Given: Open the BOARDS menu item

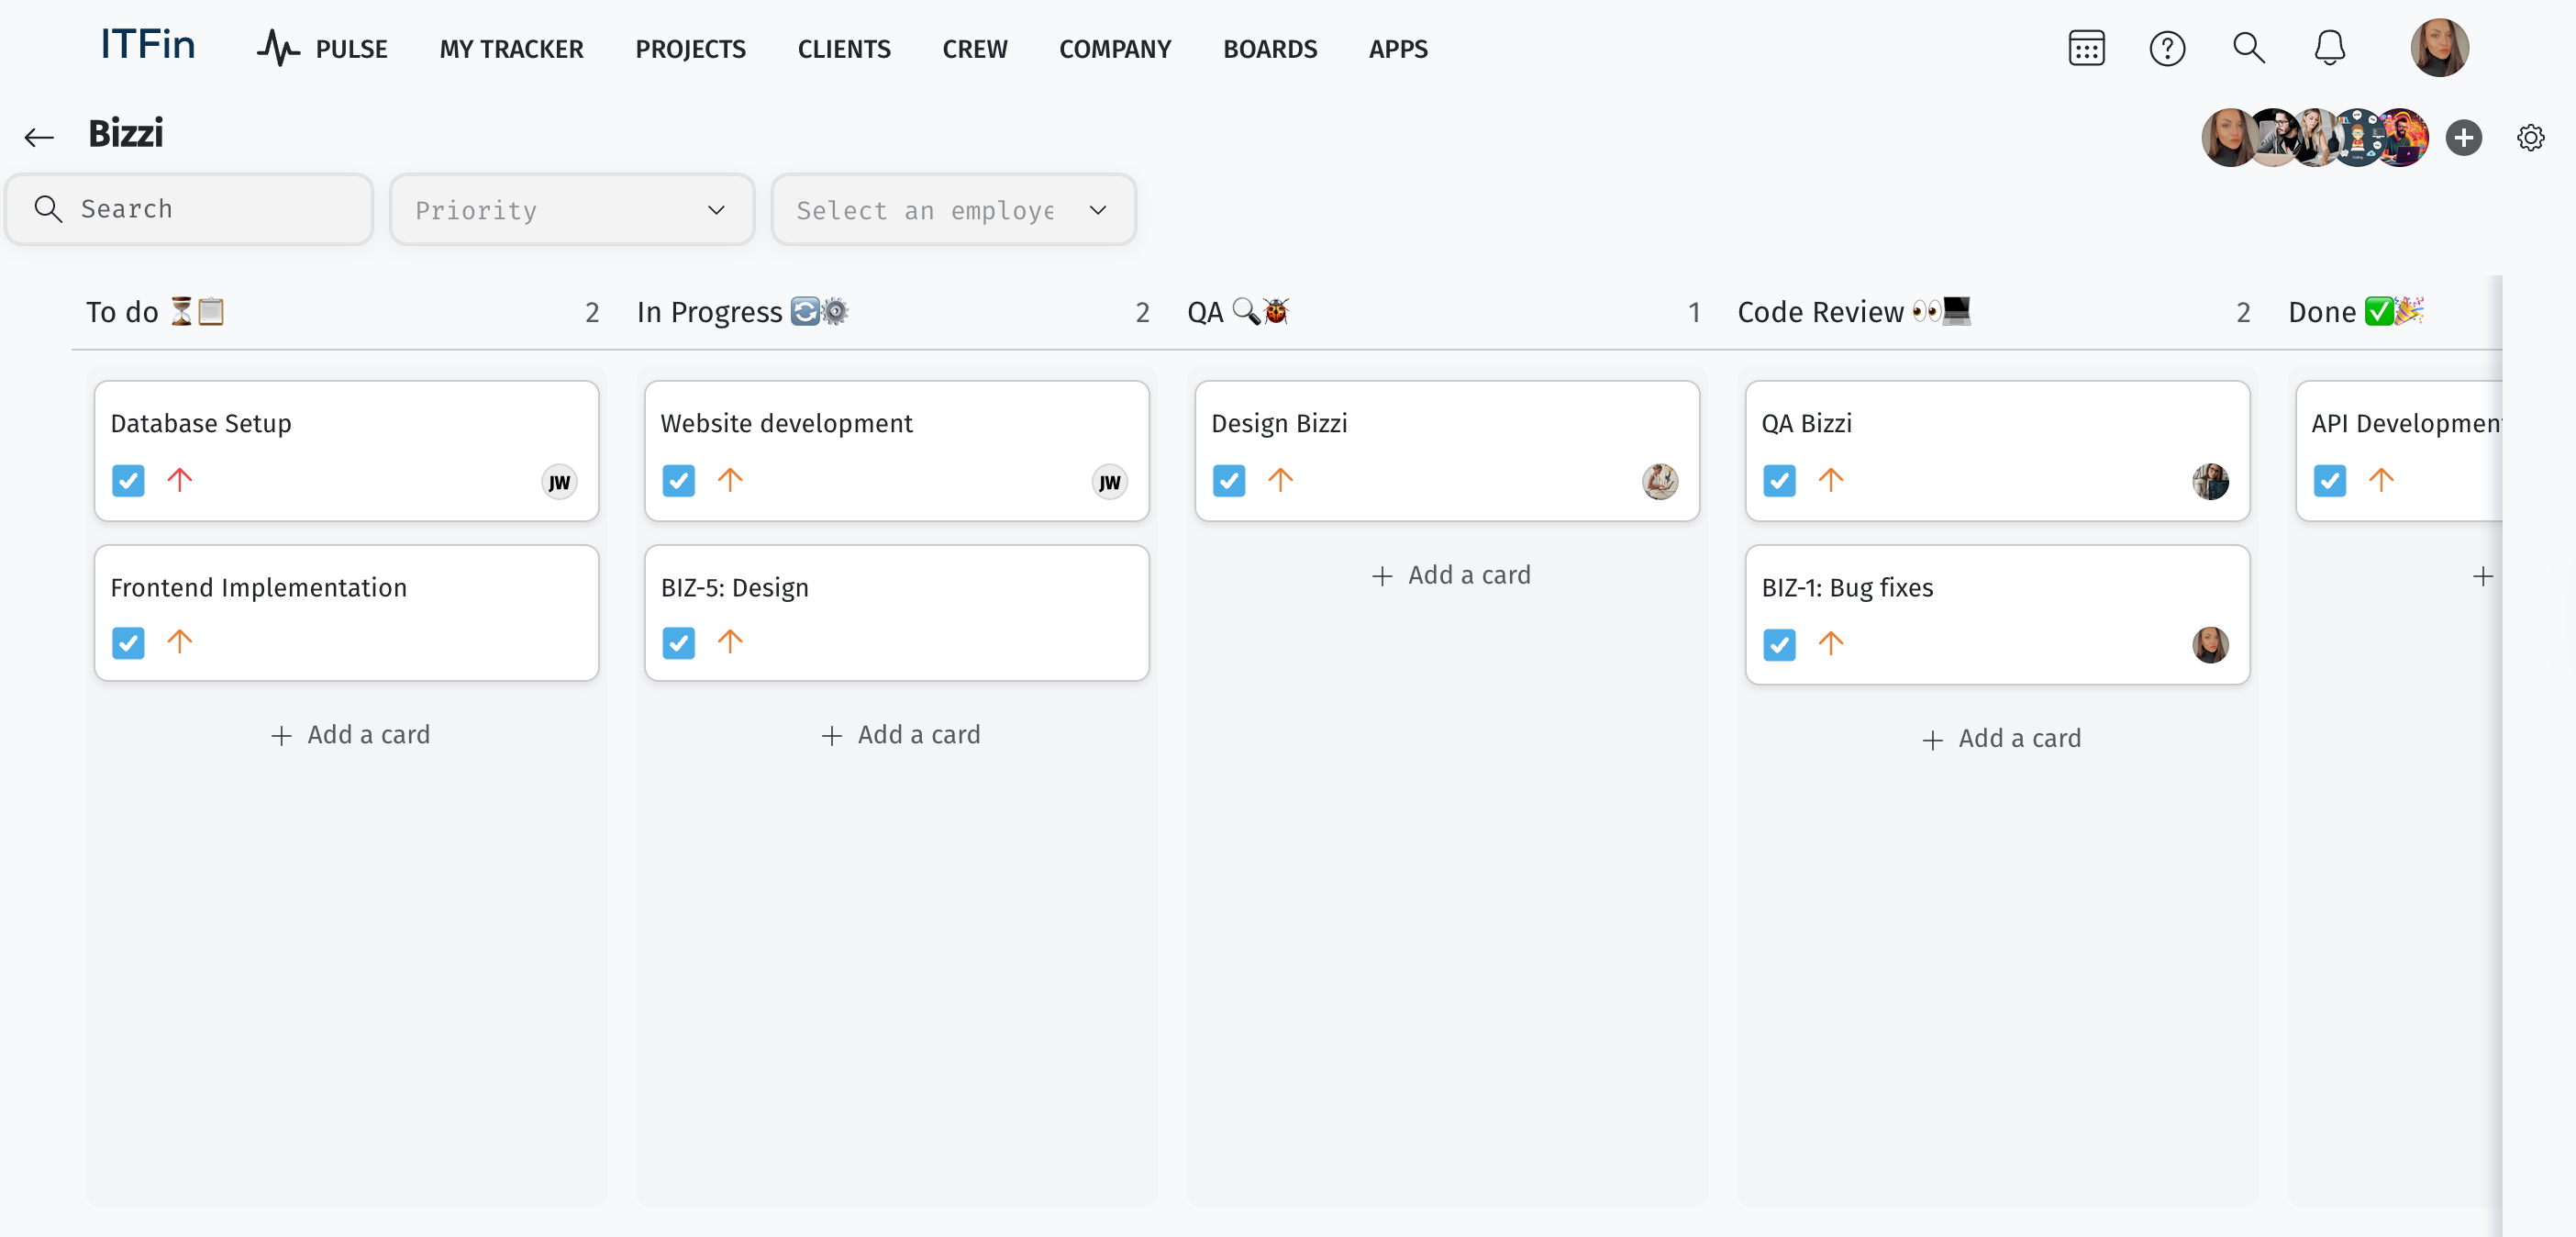Looking at the screenshot, I should coord(1269,49).
